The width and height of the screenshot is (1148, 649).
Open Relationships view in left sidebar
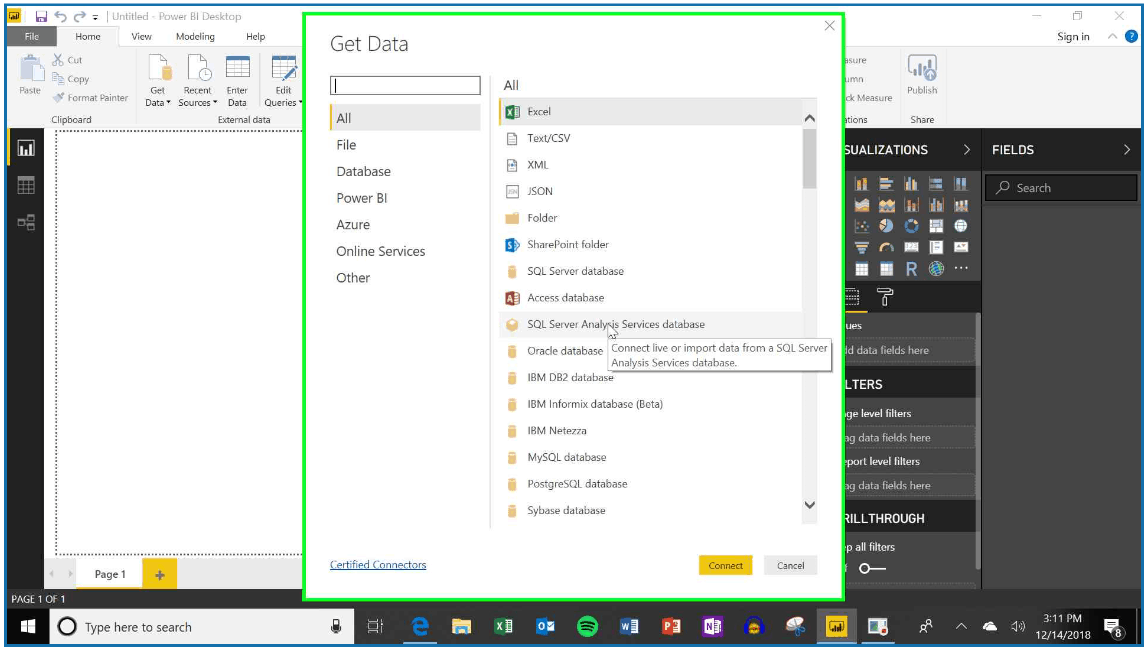click(x=26, y=222)
